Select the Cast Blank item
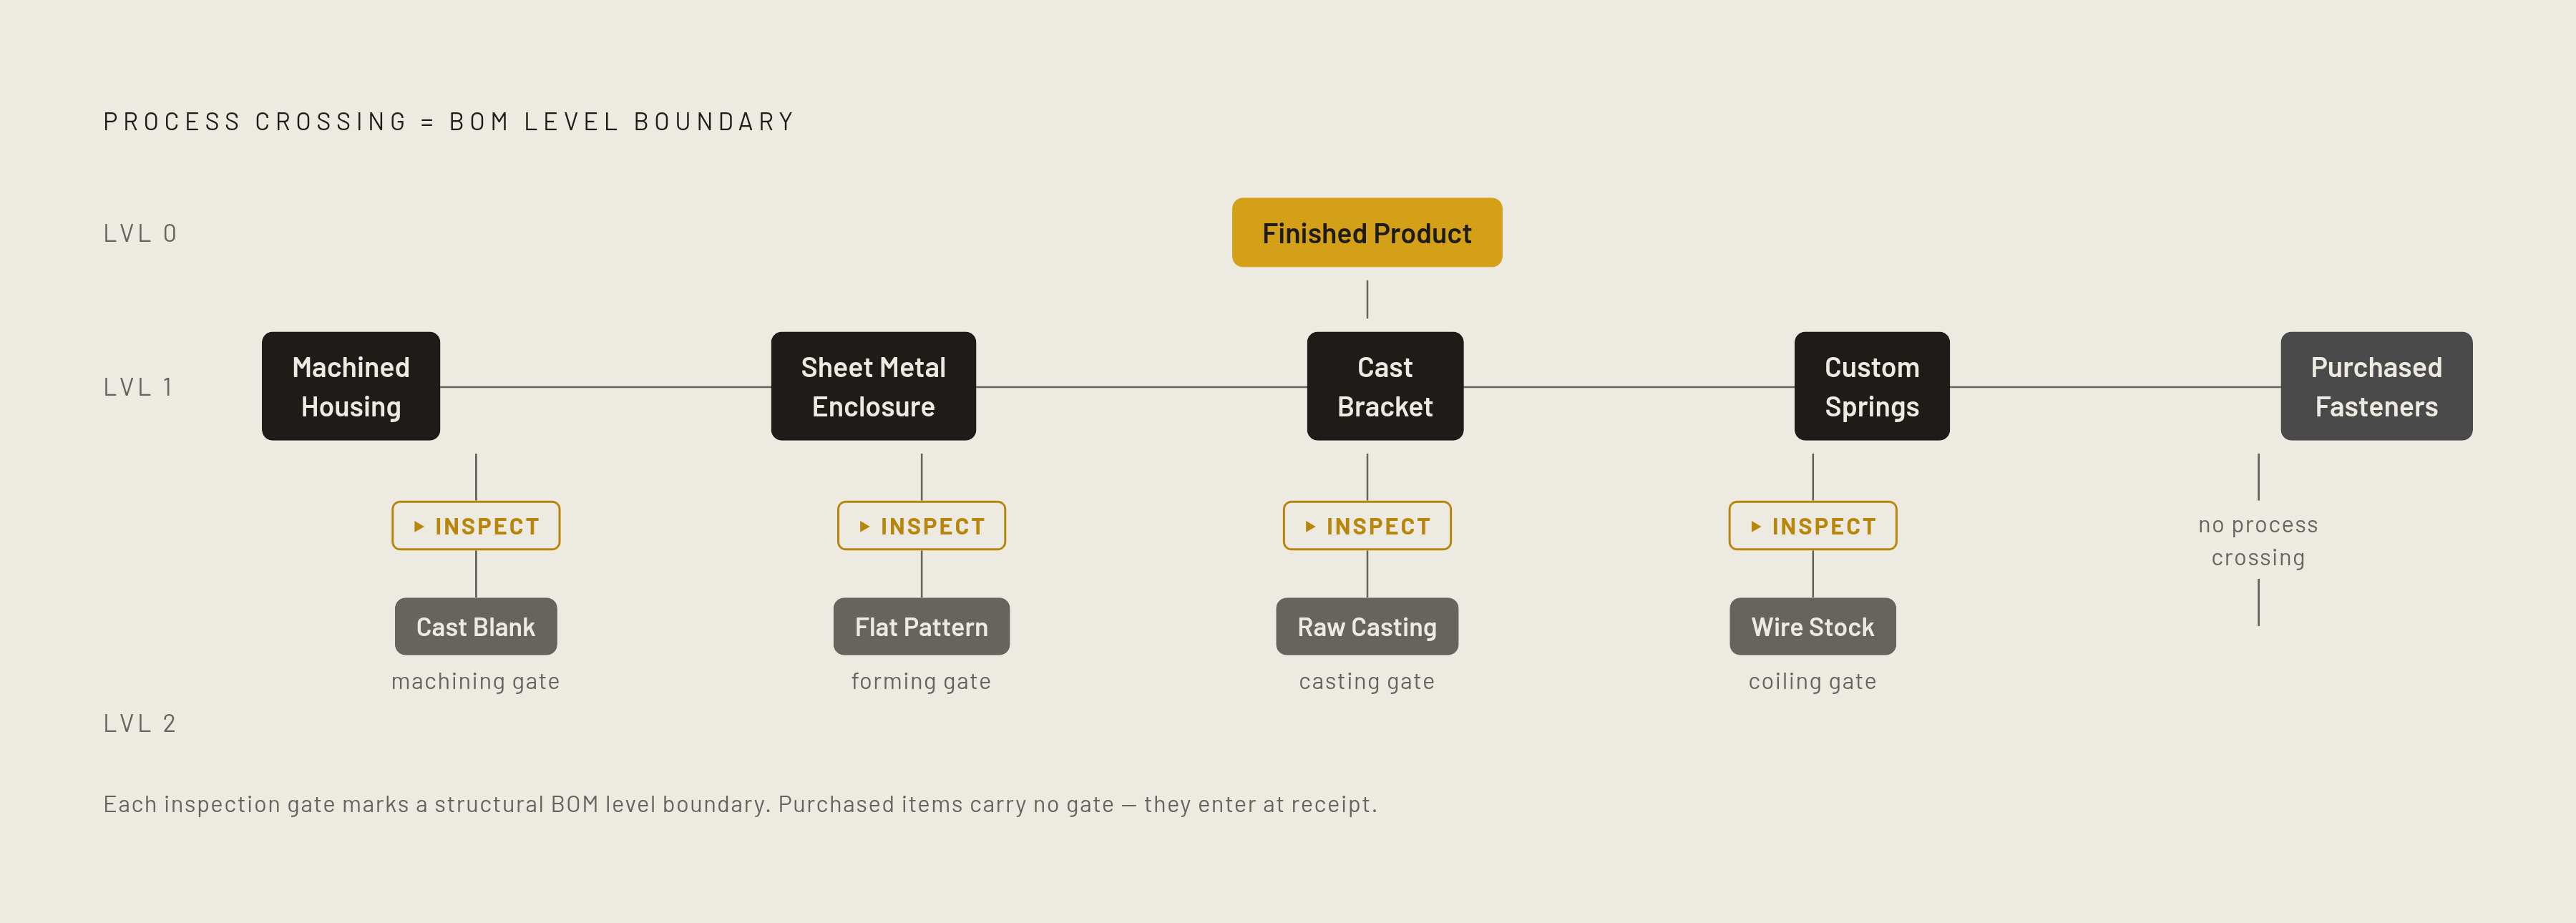 pyautogui.click(x=476, y=627)
